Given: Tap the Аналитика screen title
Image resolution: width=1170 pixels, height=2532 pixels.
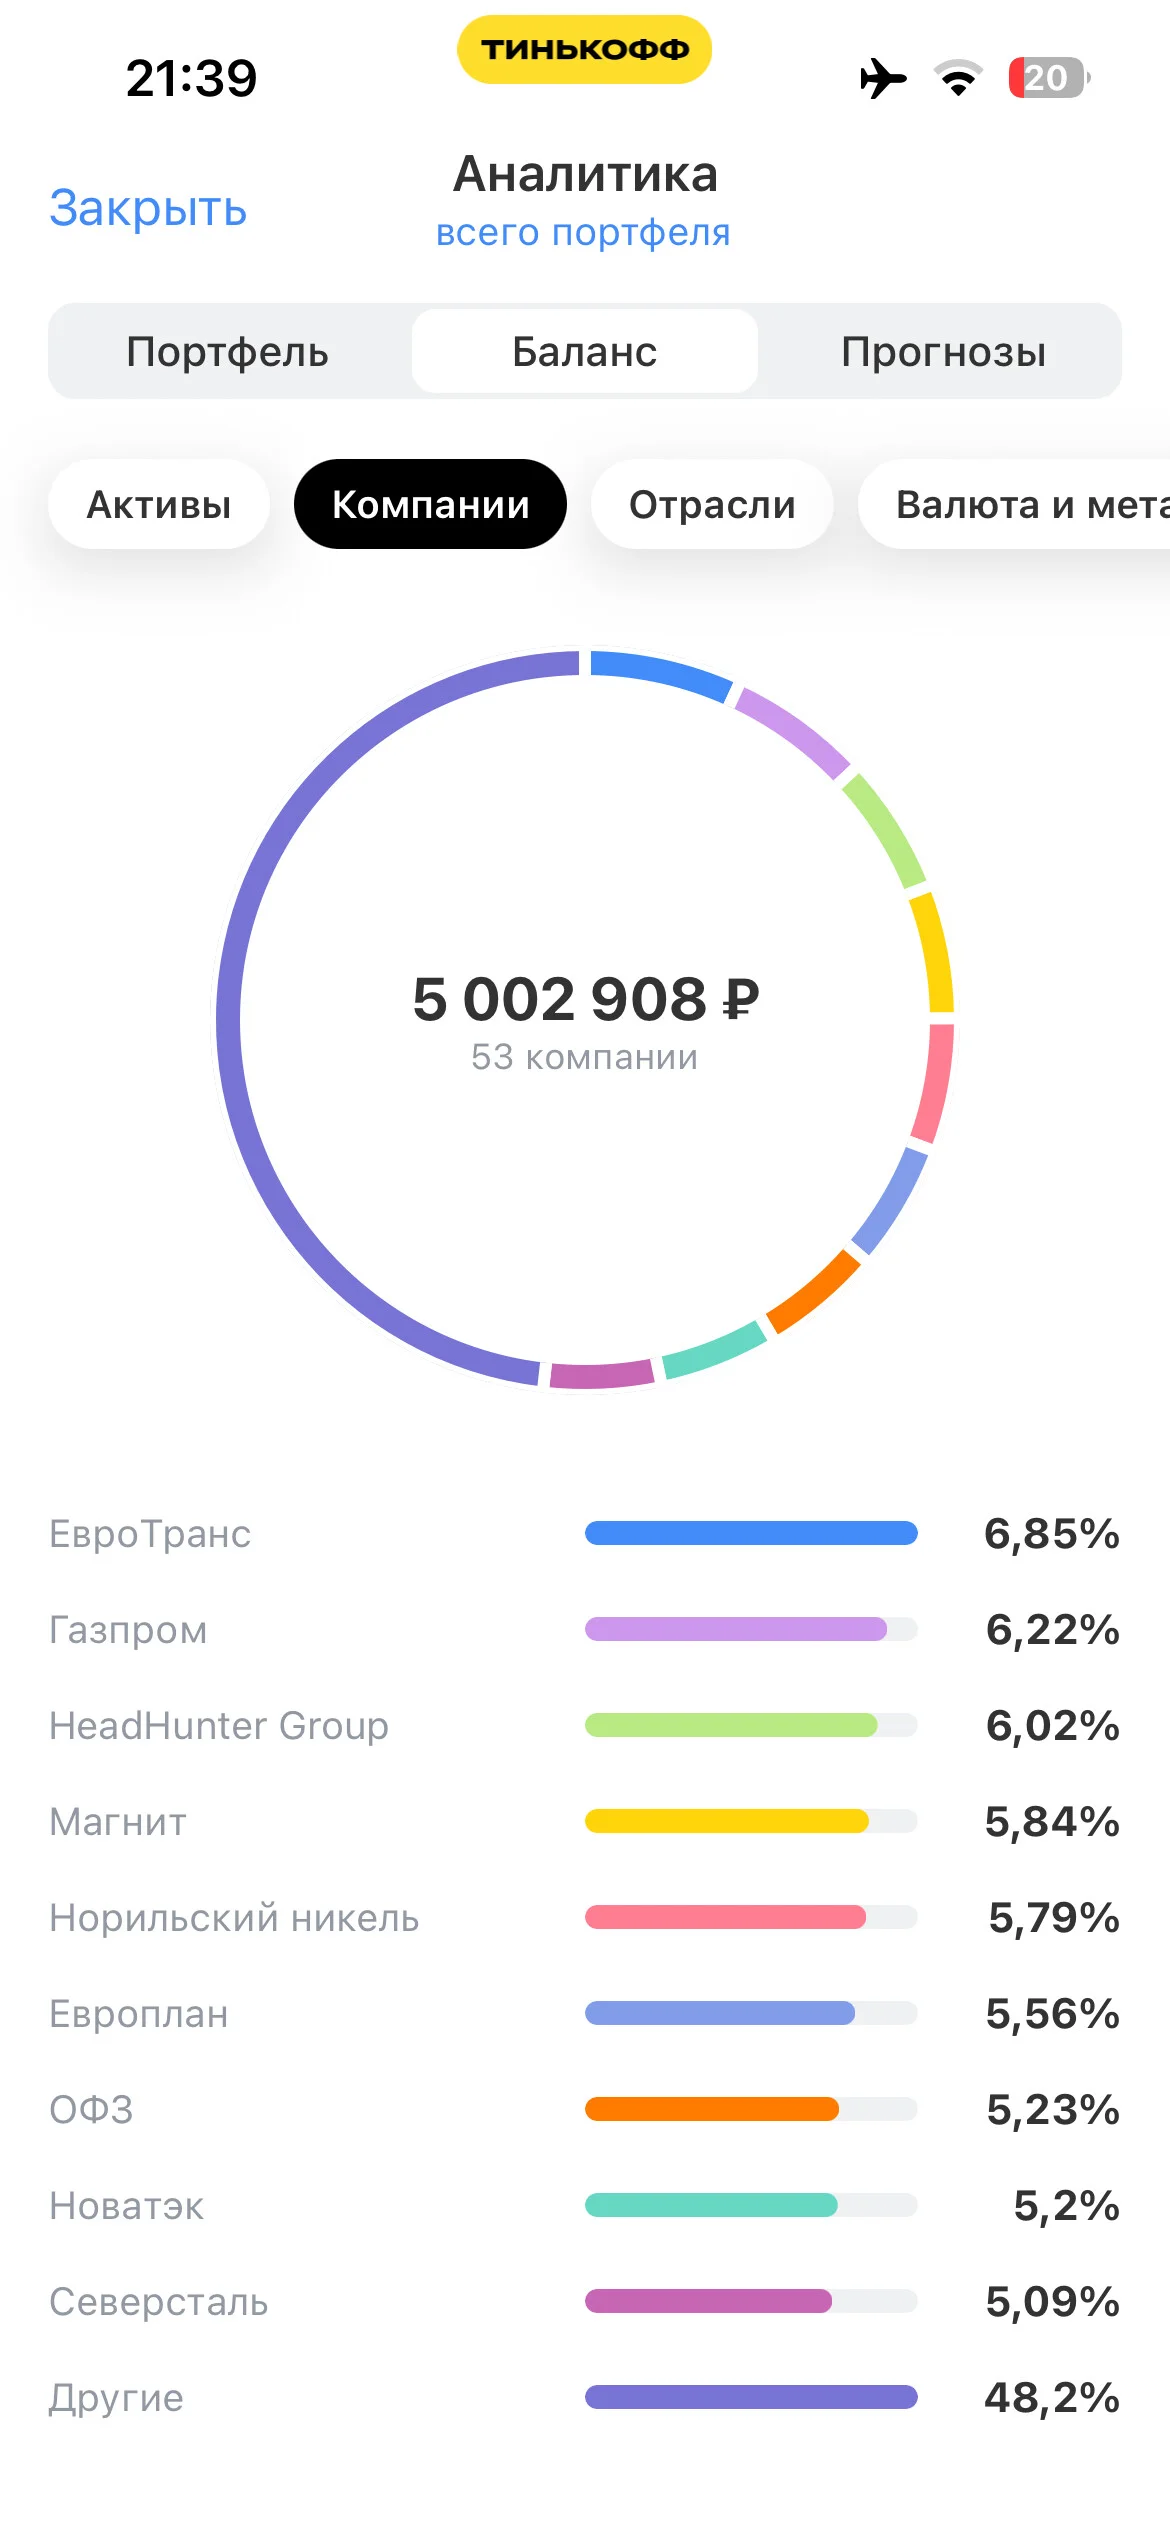Looking at the screenshot, I should tap(585, 174).
